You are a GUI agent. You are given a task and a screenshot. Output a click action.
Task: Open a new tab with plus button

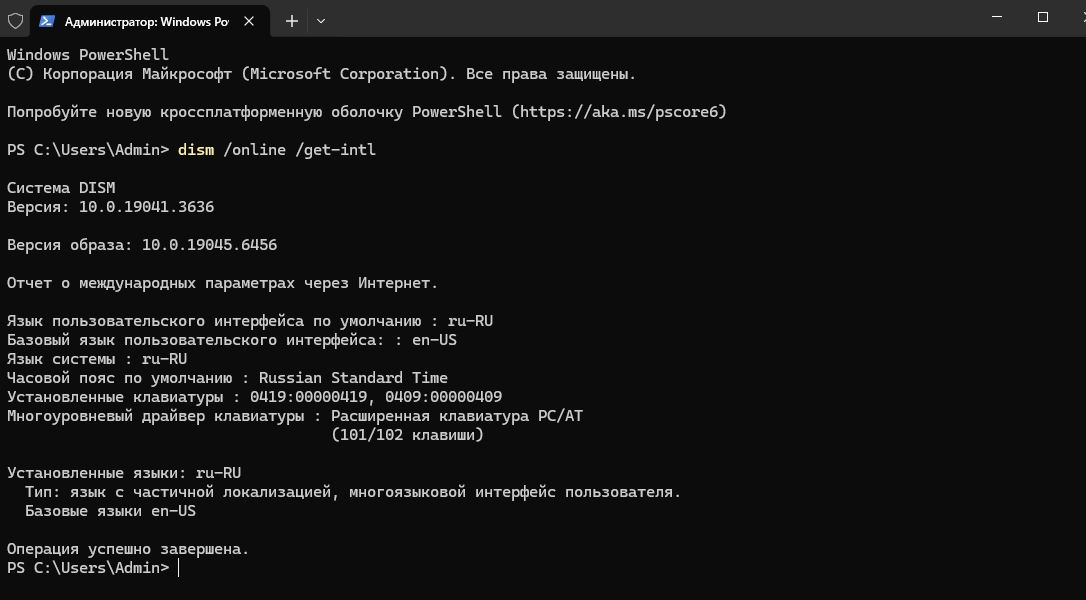[291, 21]
